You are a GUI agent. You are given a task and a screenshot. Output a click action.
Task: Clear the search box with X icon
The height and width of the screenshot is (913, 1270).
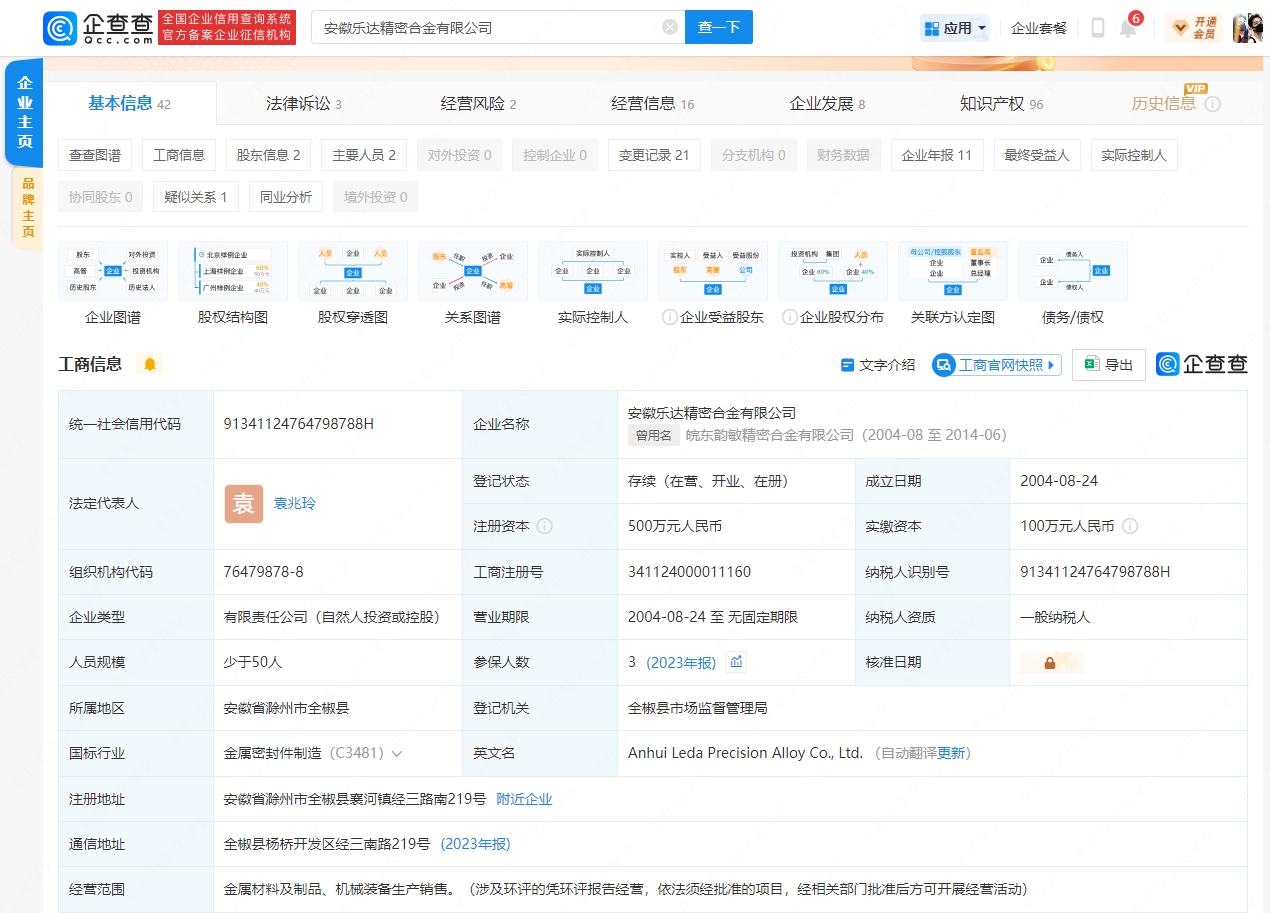670,27
